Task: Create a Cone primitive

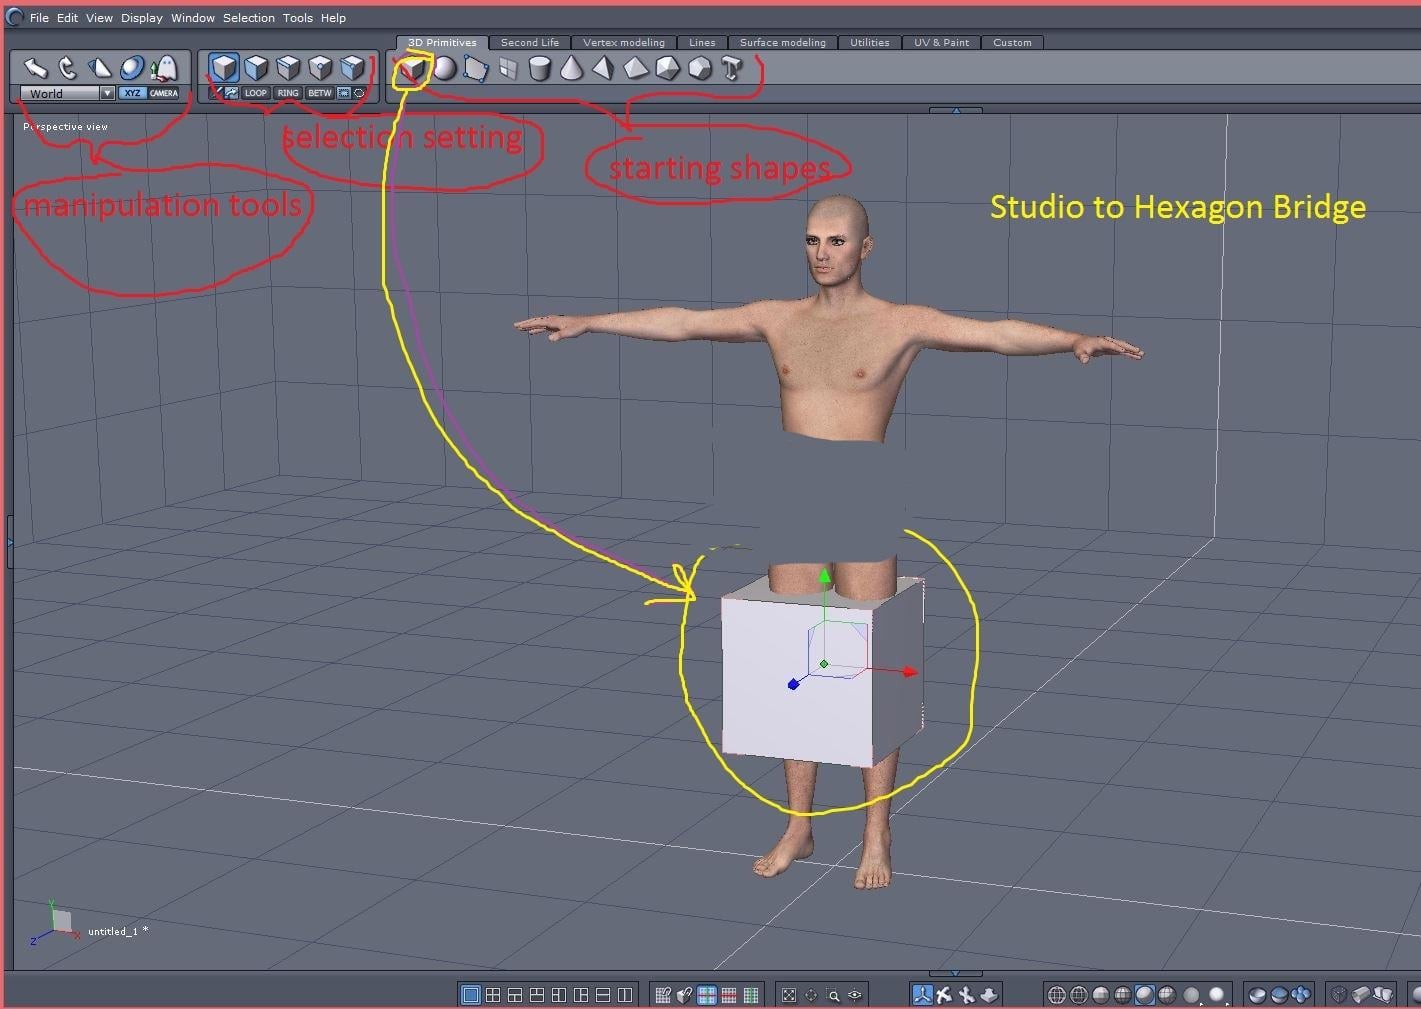Action: coord(571,68)
